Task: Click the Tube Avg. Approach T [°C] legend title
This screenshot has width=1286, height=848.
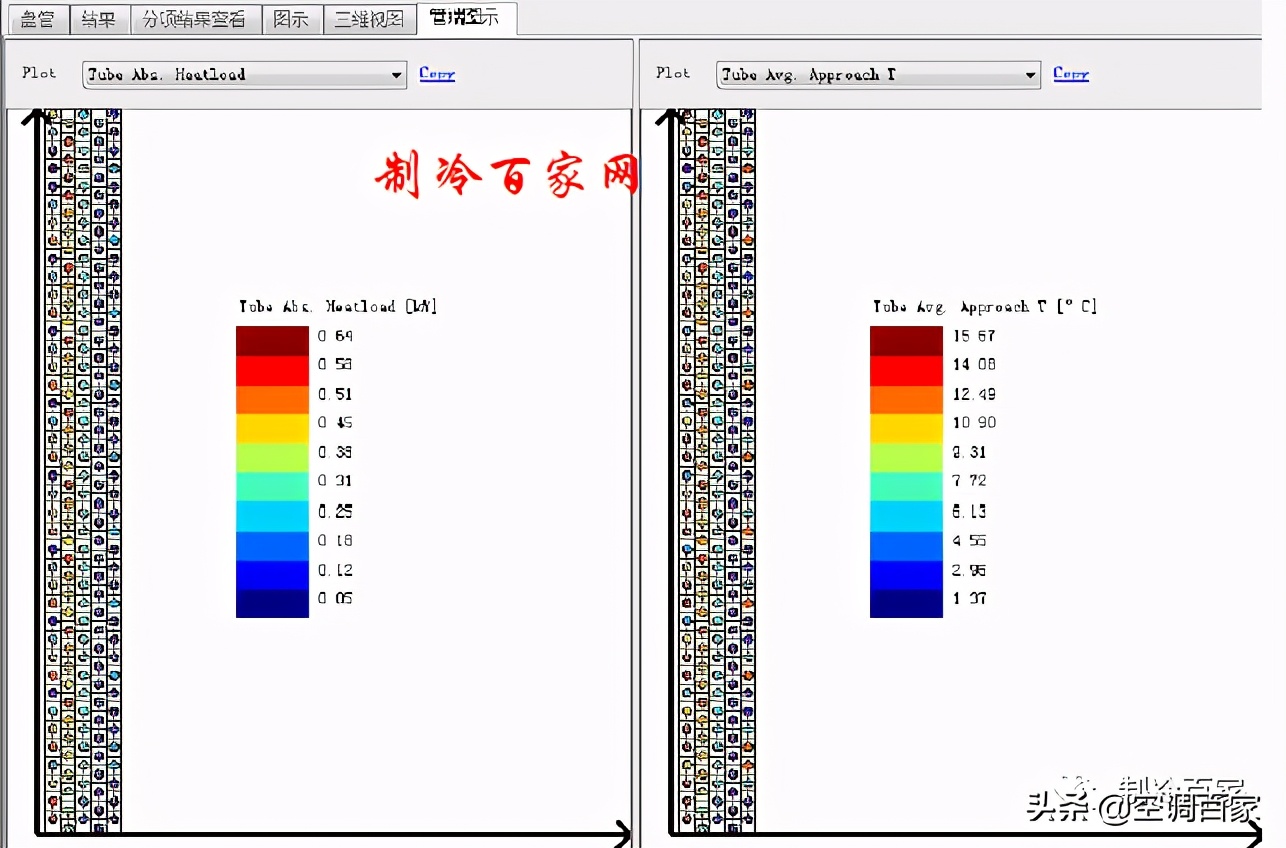Action: click(985, 307)
